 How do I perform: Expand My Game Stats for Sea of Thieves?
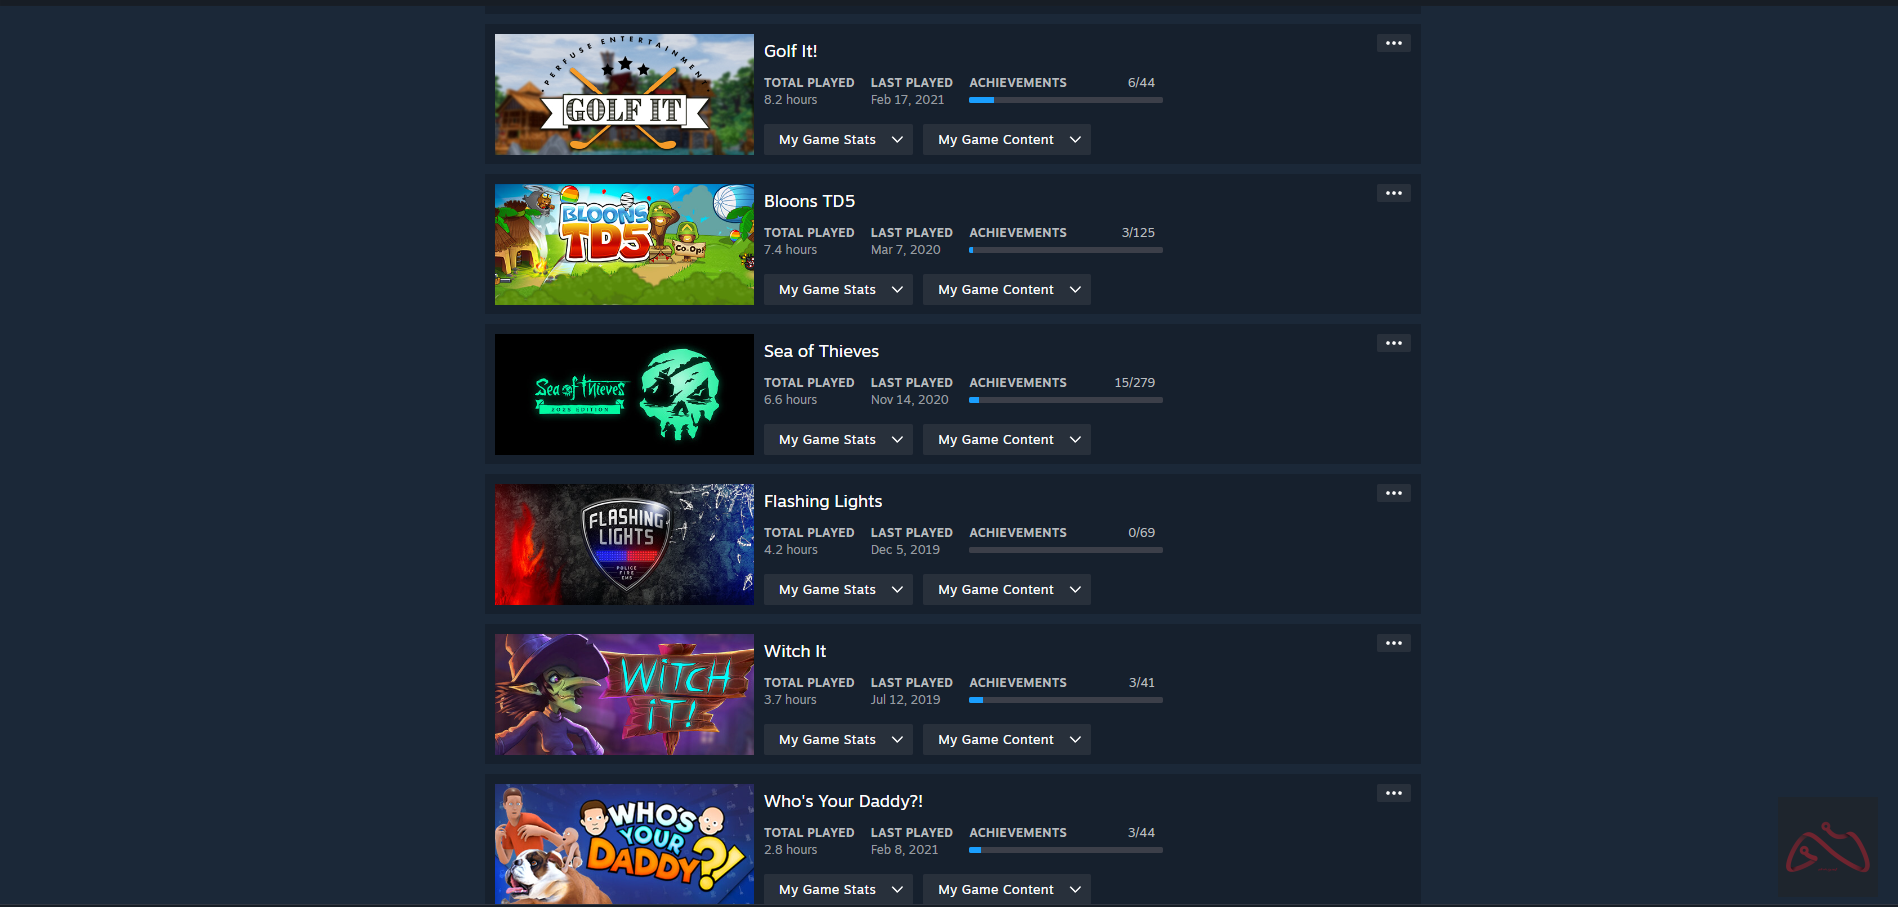838,440
